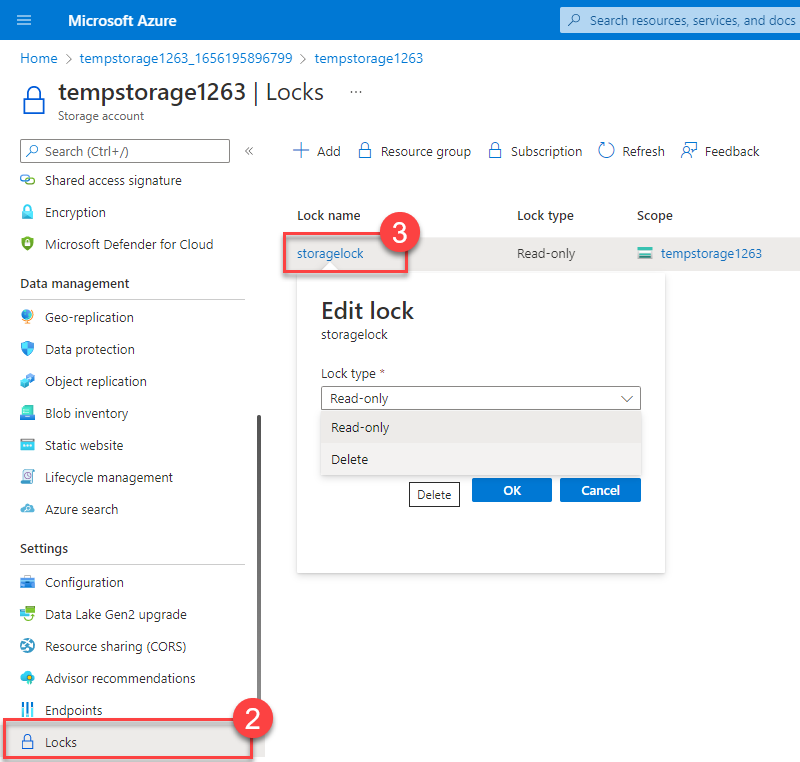Collapse the sidebar with the chevron

pos(249,153)
